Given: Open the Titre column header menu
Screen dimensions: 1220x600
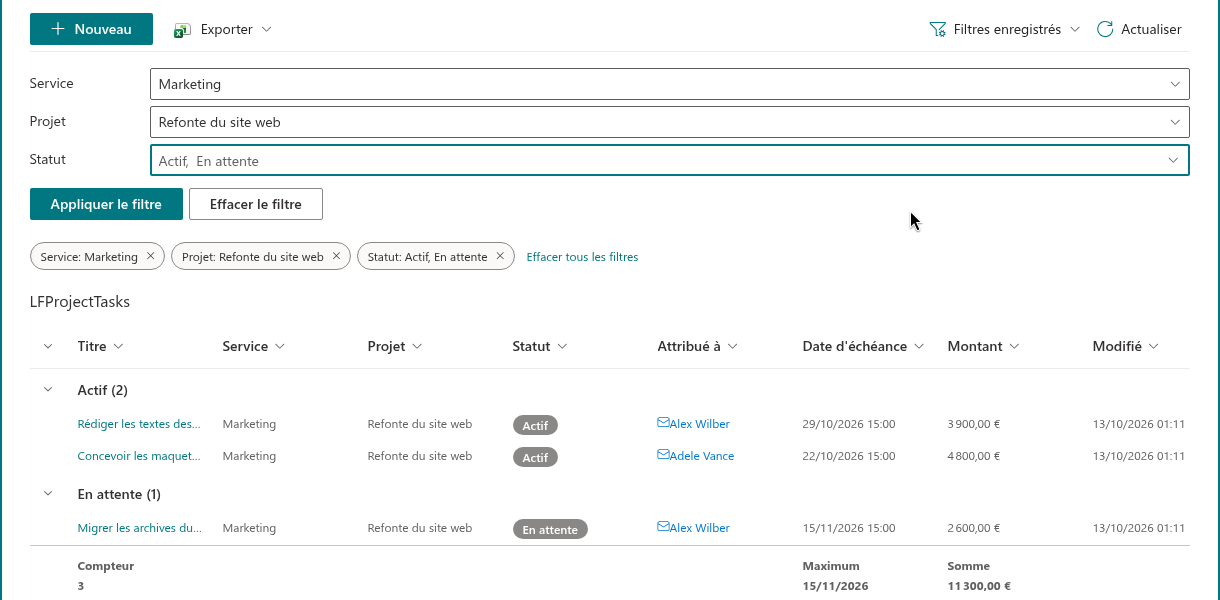Looking at the screenshot, I should pos(100,346).
